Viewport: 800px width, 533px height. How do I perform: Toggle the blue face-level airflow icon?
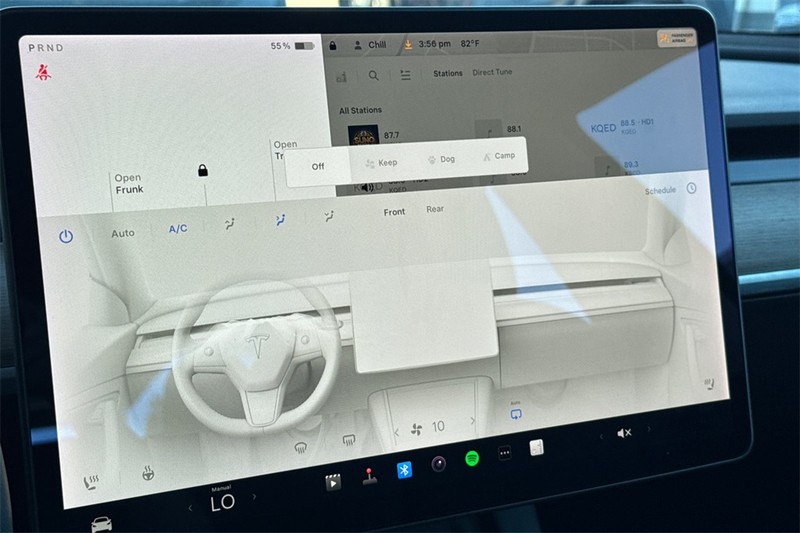(280, 220)
